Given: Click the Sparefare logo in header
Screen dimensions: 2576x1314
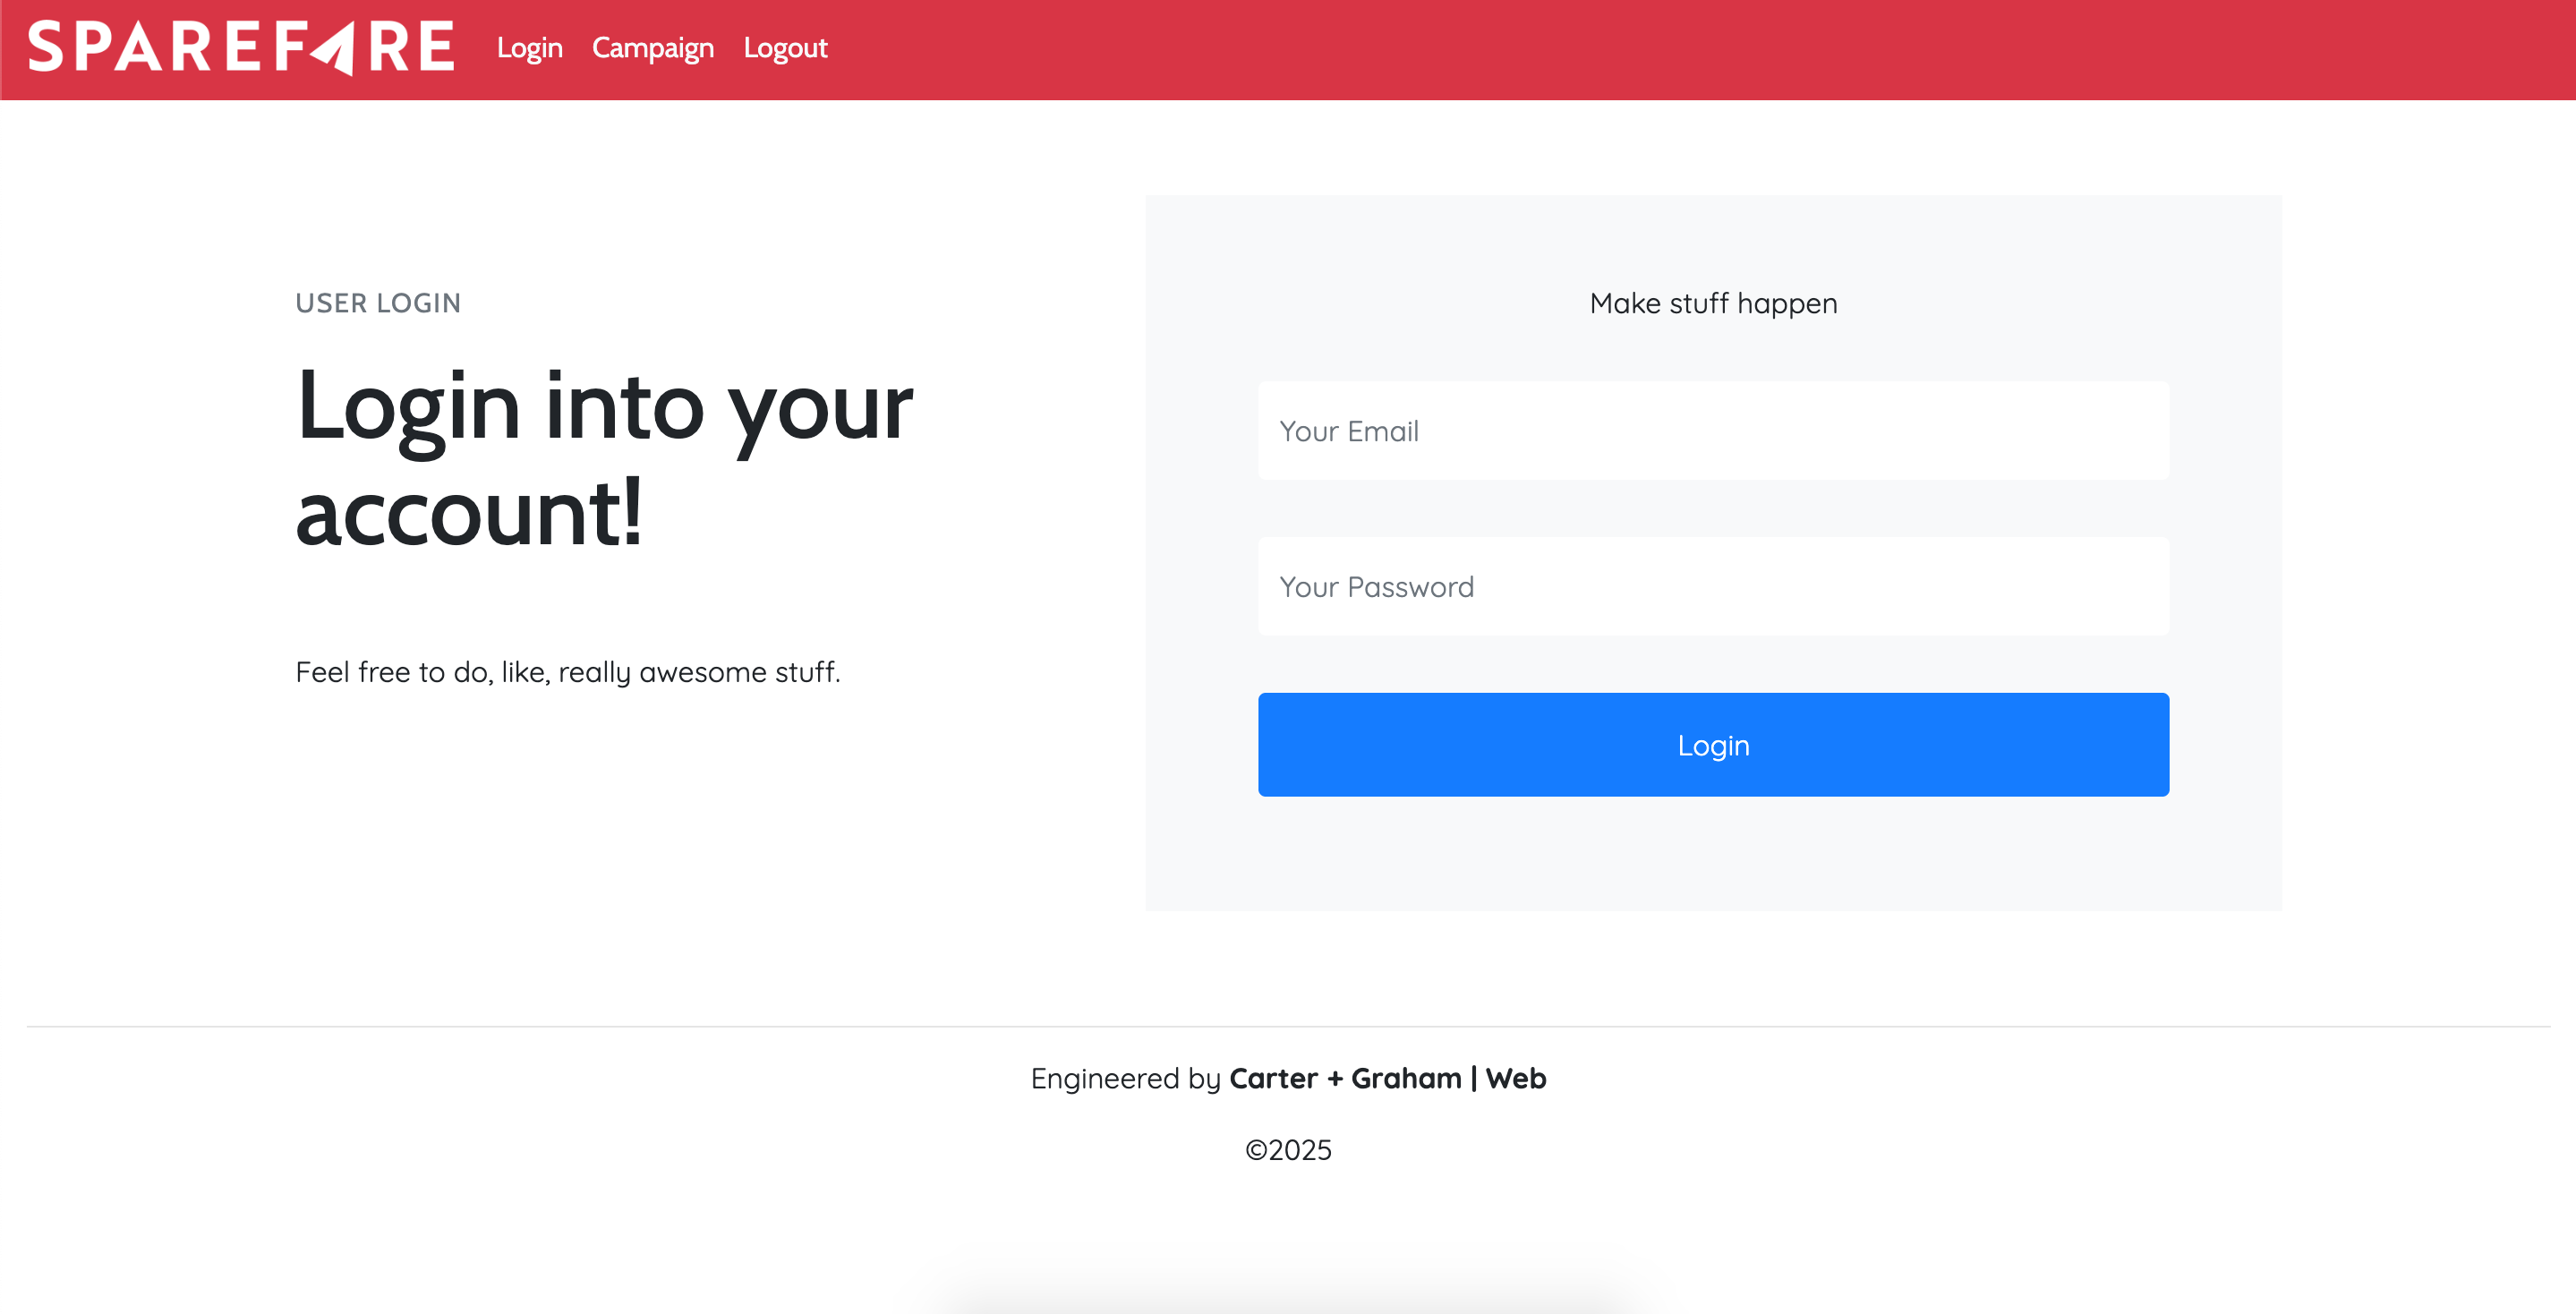Looking at the screenshot, I should pos(240,47).
